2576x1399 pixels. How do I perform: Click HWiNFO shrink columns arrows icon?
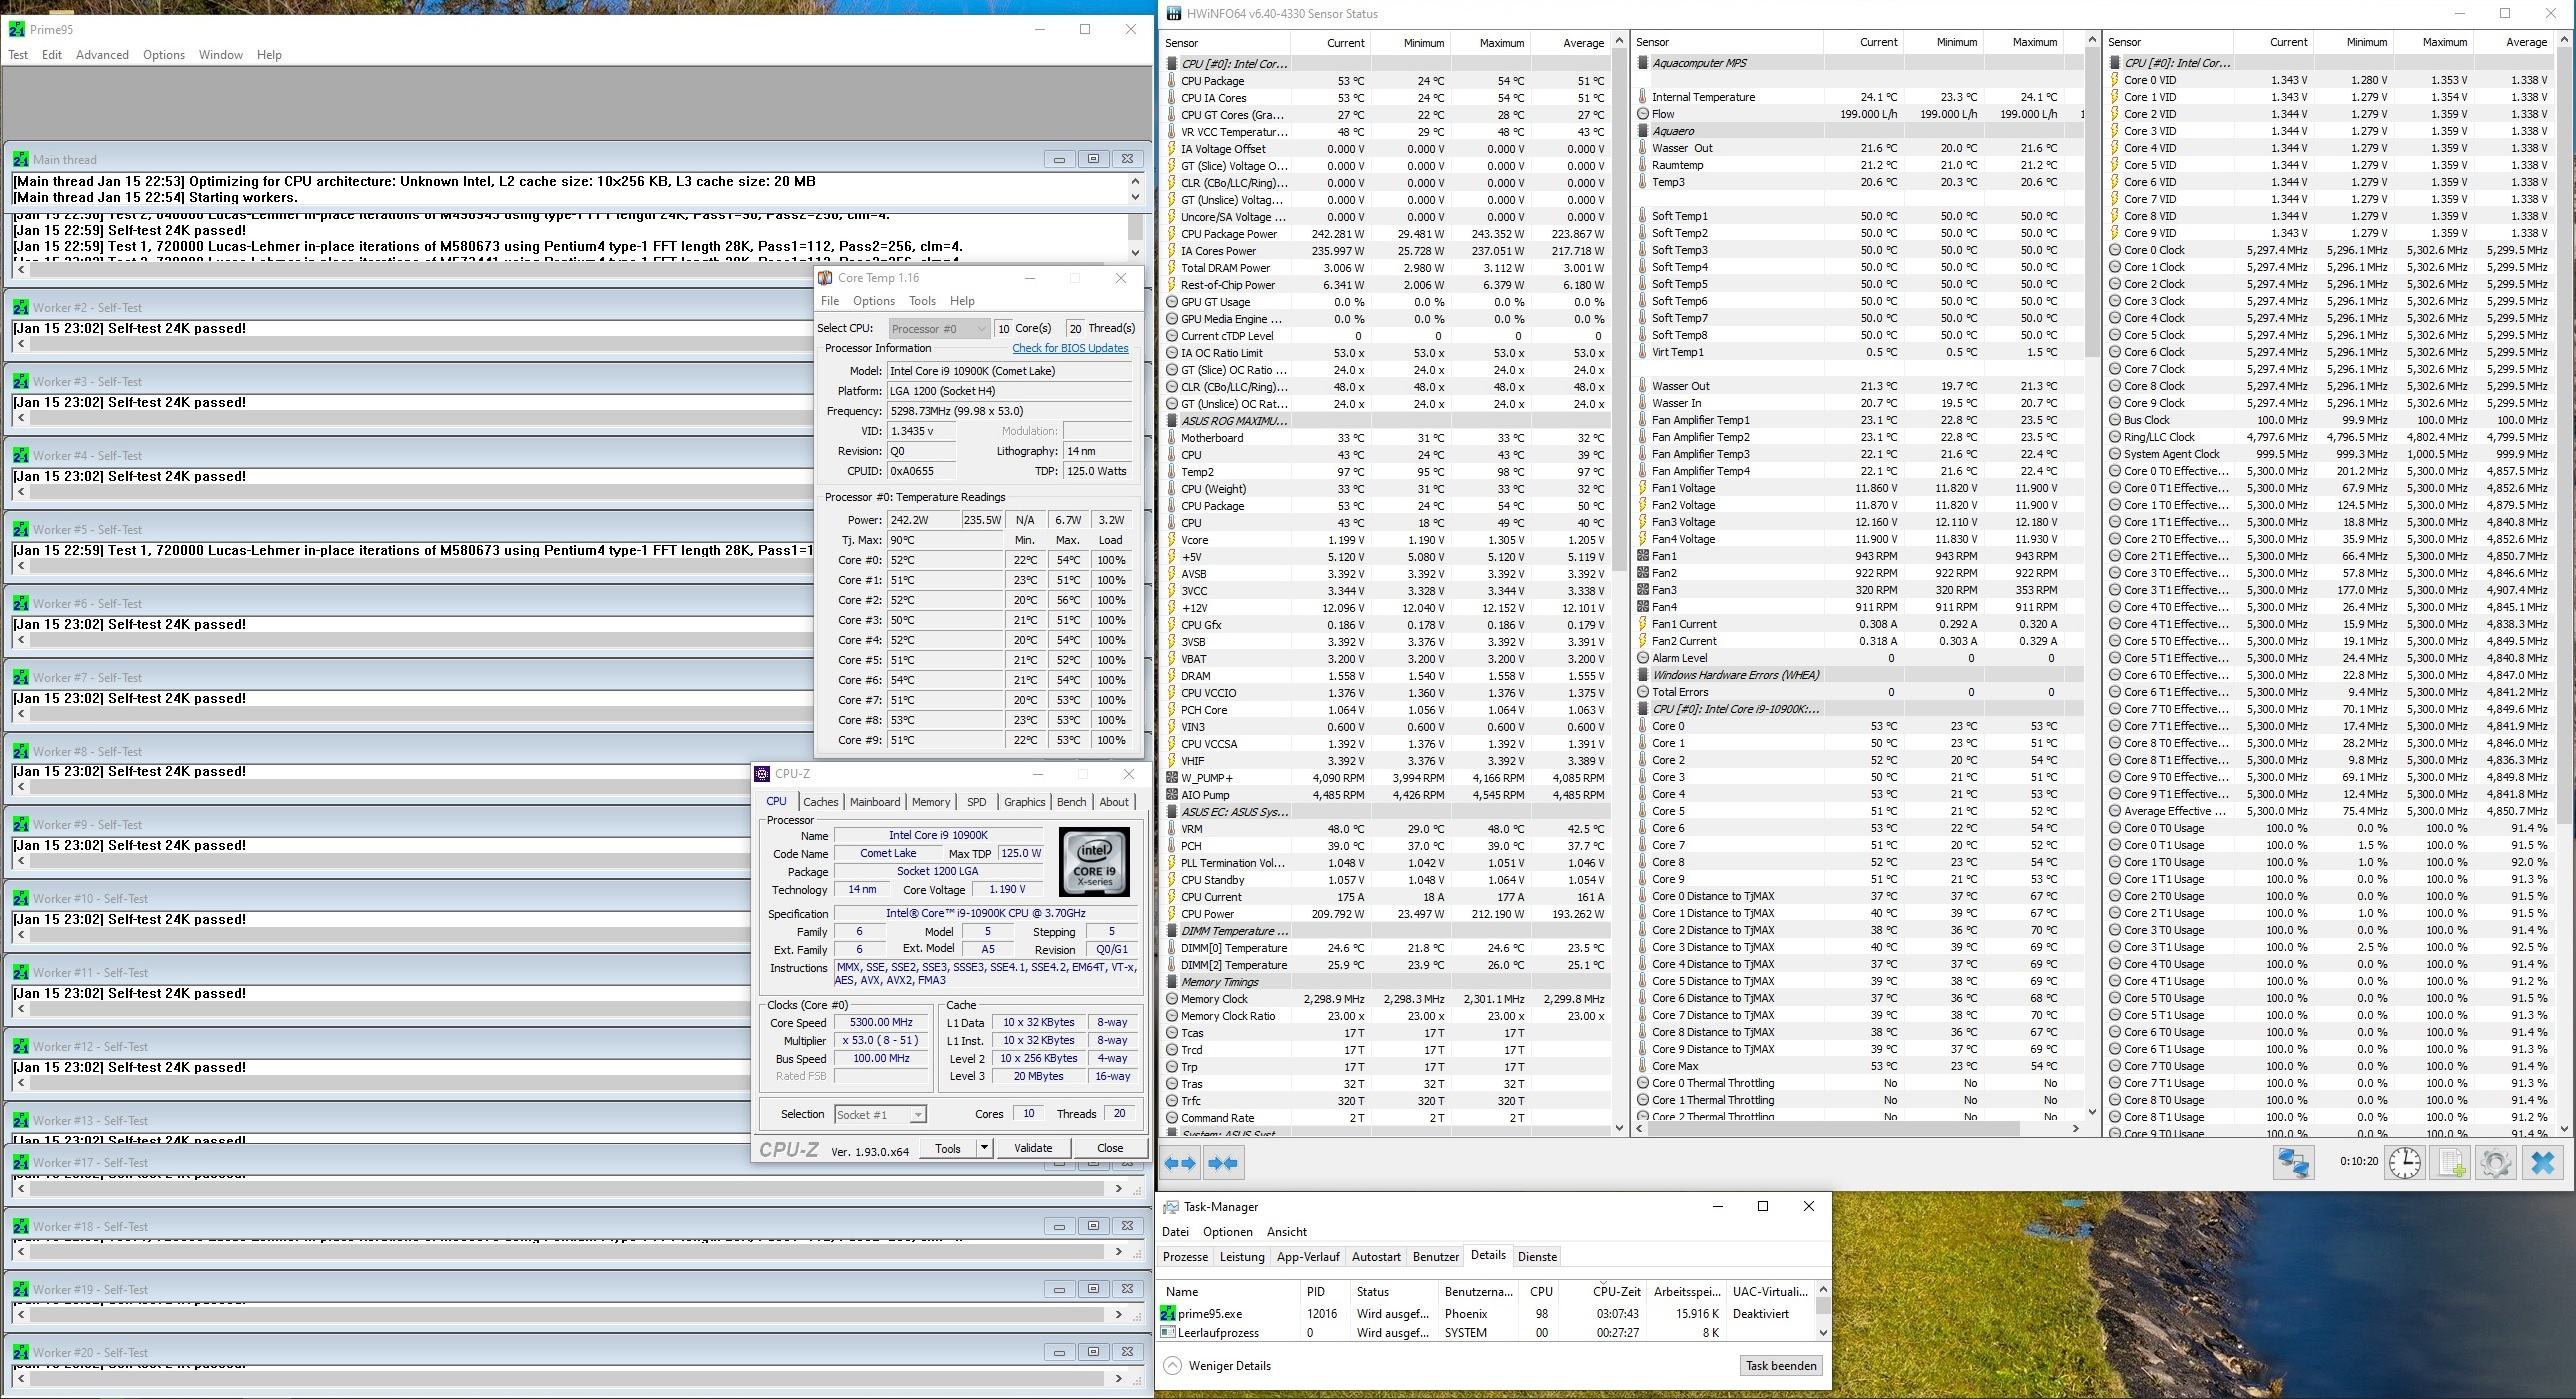point(1223,1163)
